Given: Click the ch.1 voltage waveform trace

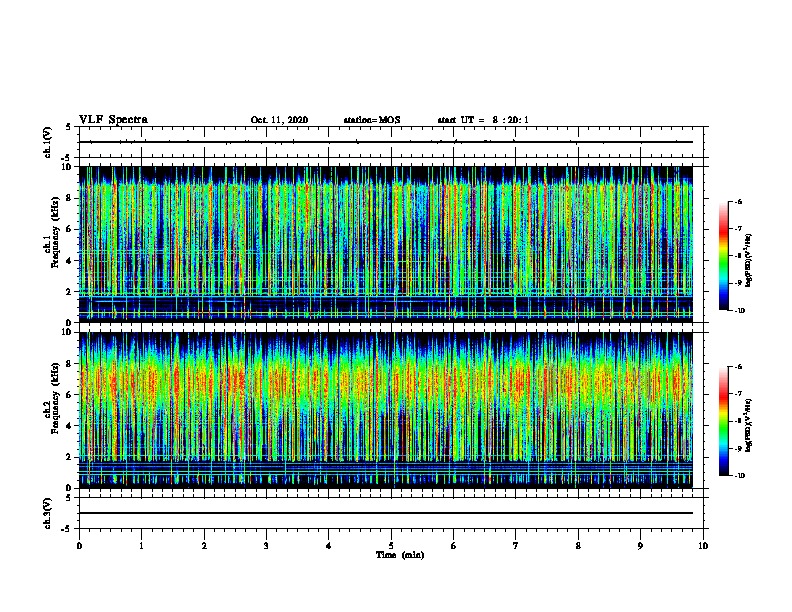Looking at the screenshot, I should point(386,142).
